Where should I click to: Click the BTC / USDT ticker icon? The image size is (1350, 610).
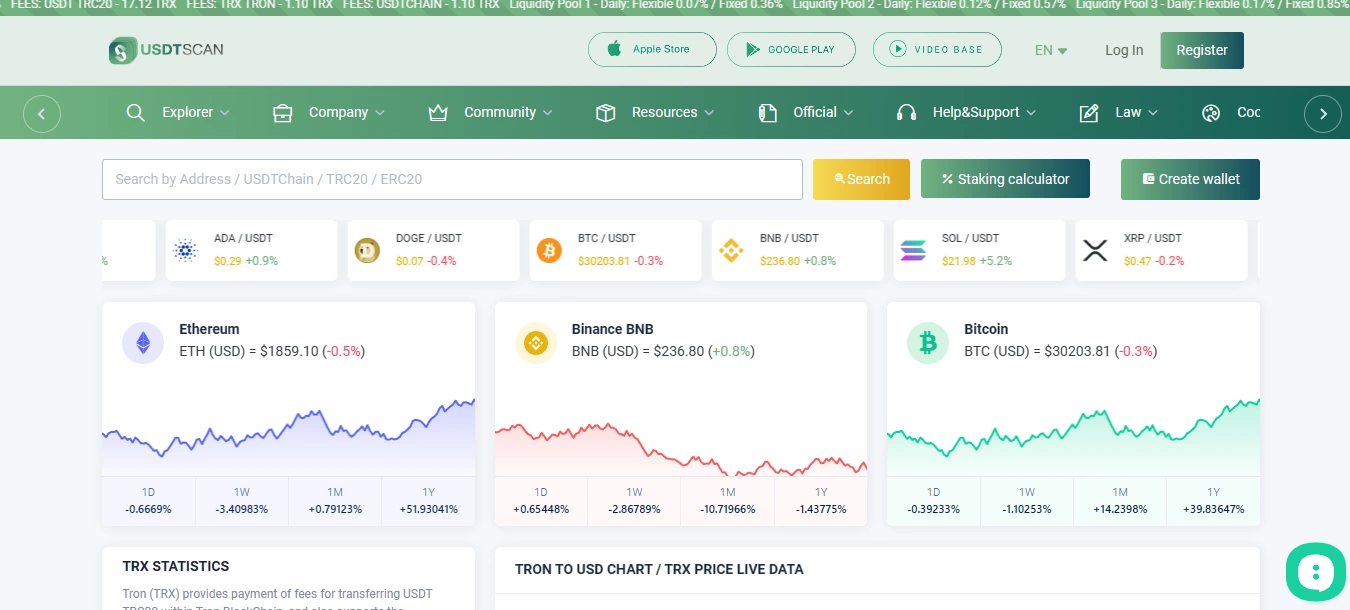549,250
